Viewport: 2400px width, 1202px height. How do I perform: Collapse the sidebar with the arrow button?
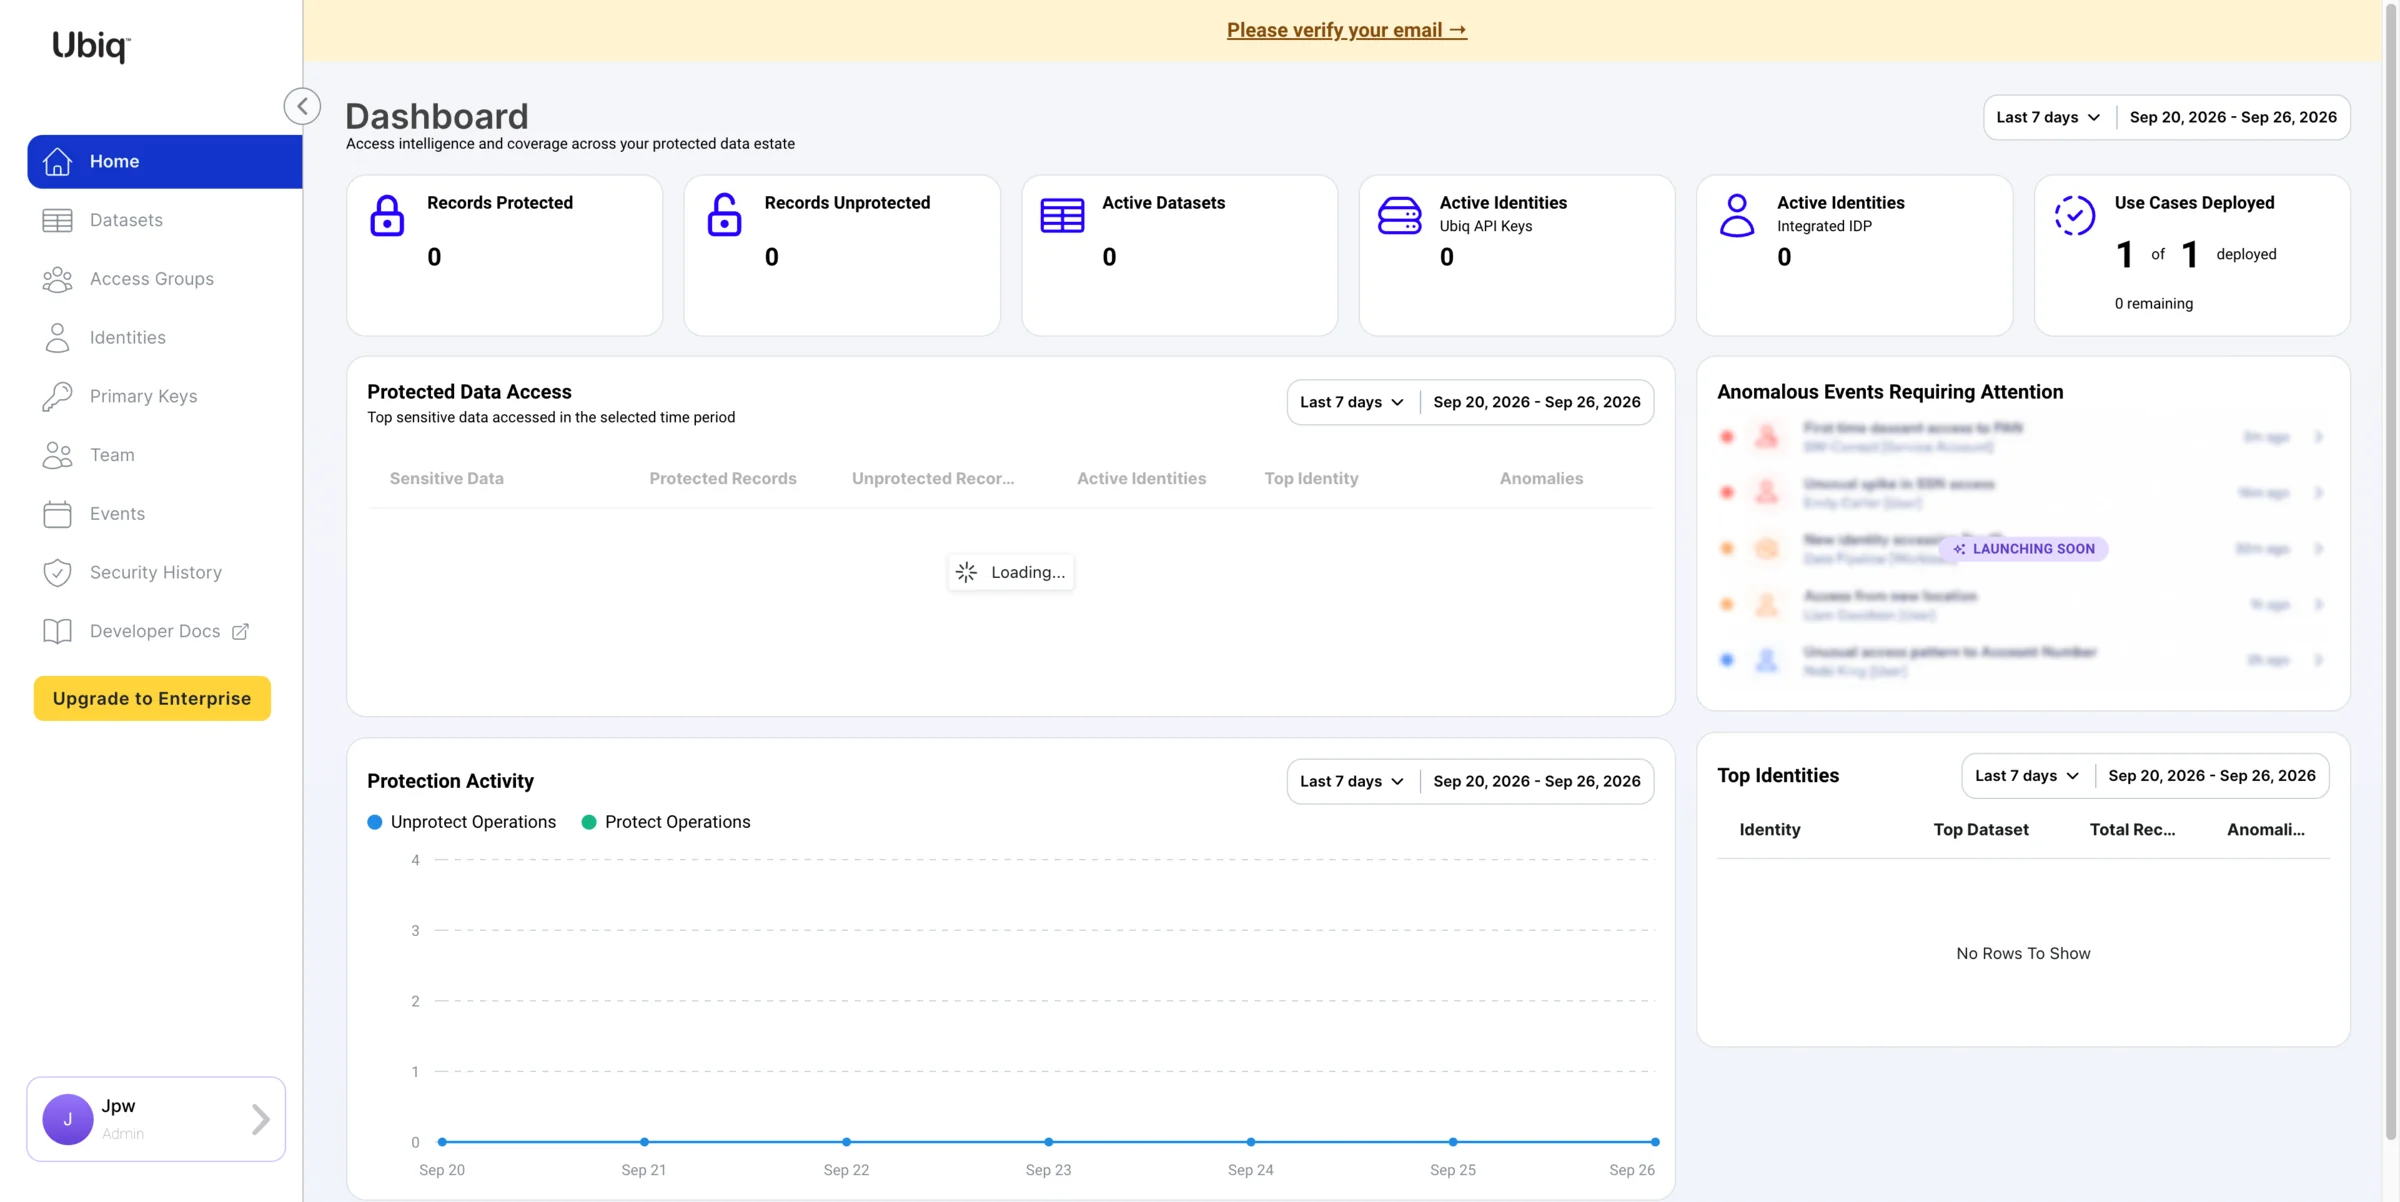[302, 106]
